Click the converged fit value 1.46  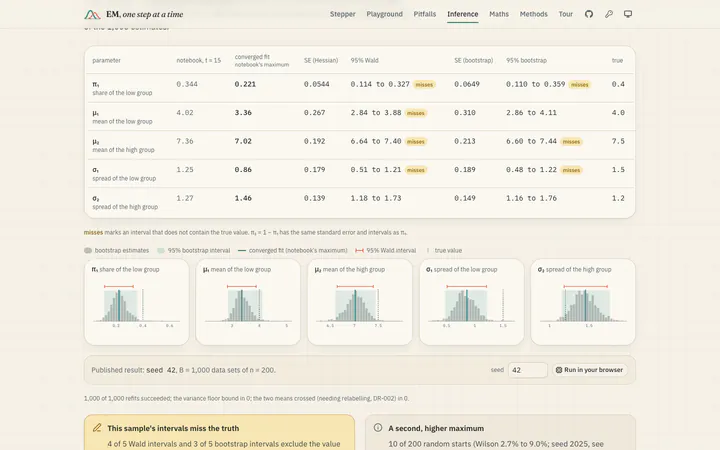[x=243, y=198]
